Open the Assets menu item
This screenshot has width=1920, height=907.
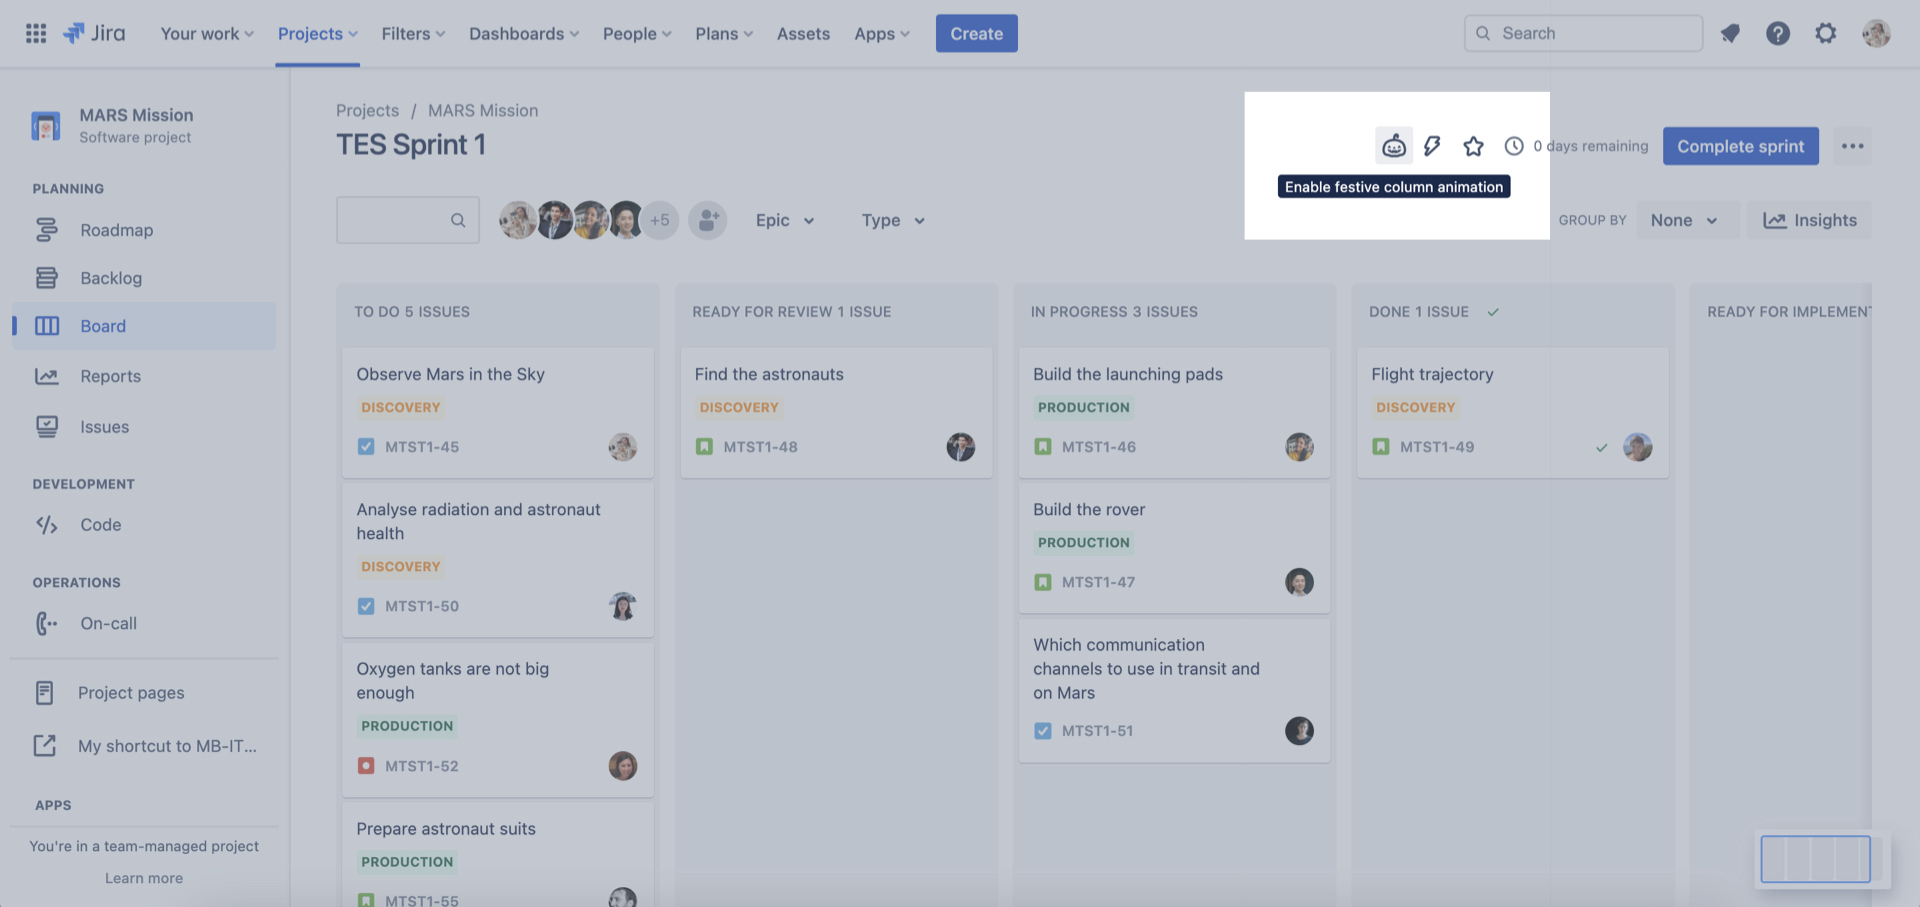(x=803, y=33)
